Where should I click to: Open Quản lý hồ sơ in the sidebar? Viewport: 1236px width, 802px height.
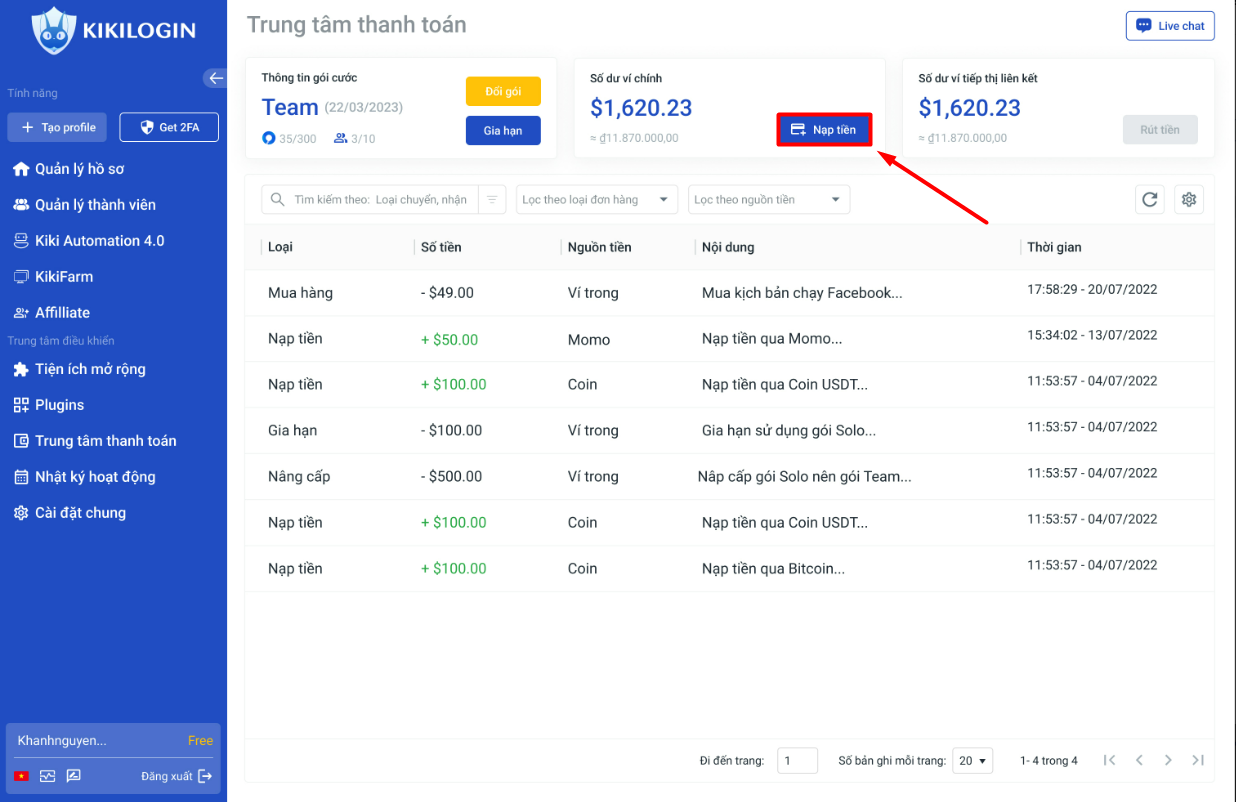79,169
